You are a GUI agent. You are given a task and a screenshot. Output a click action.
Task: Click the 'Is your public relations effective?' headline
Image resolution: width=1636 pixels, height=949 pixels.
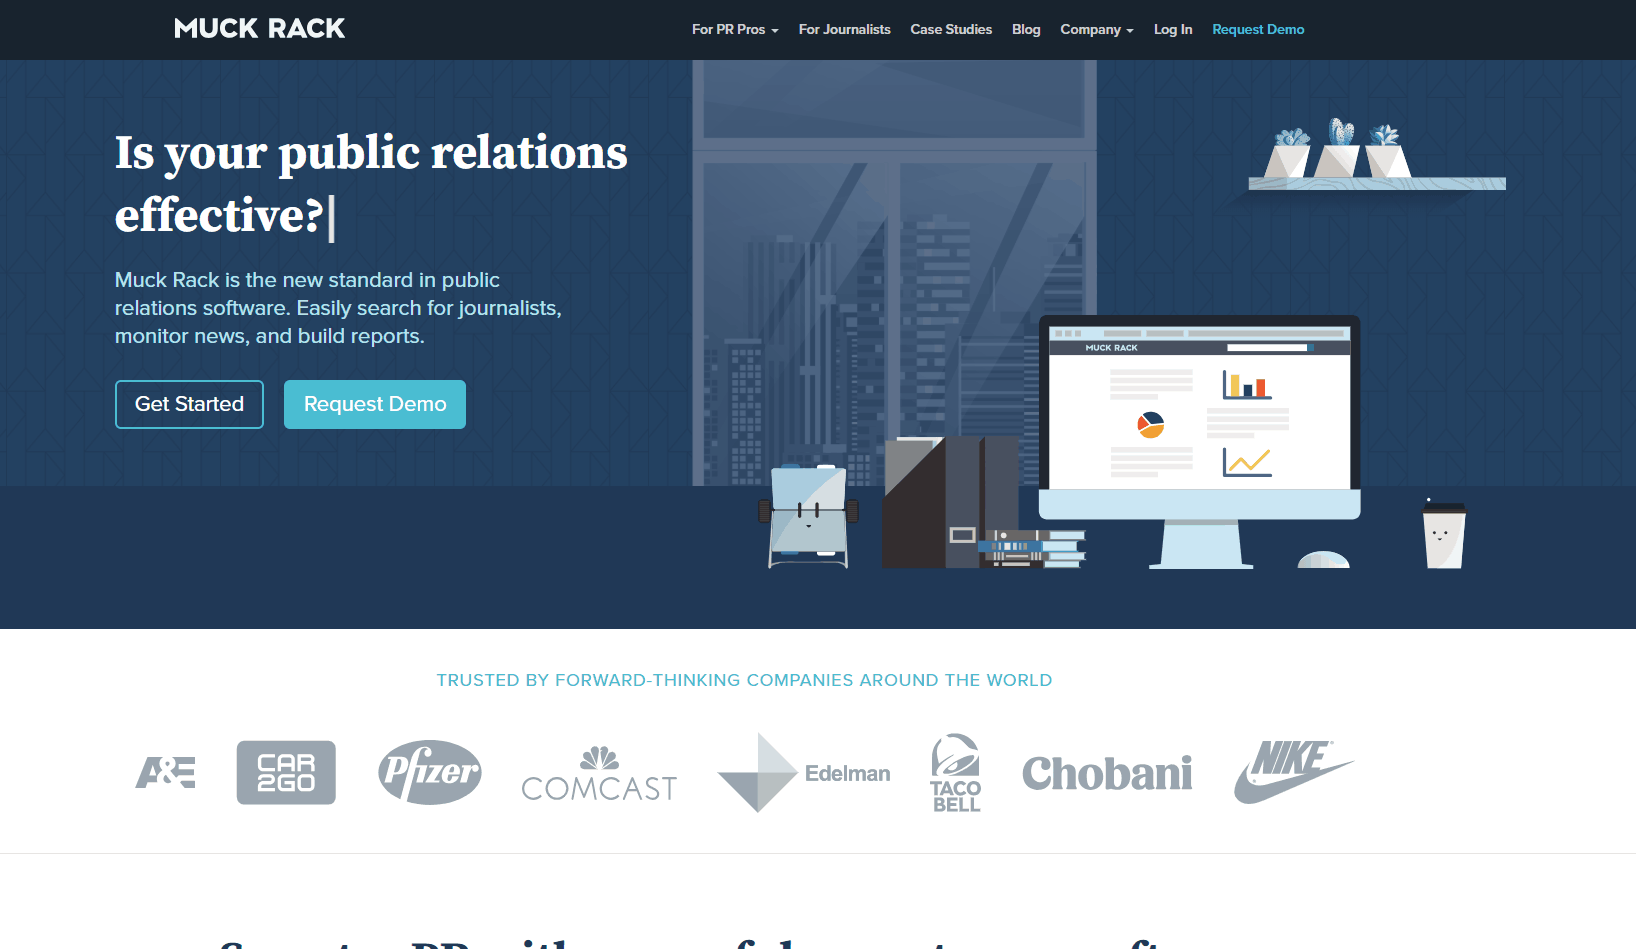point(371,184)
